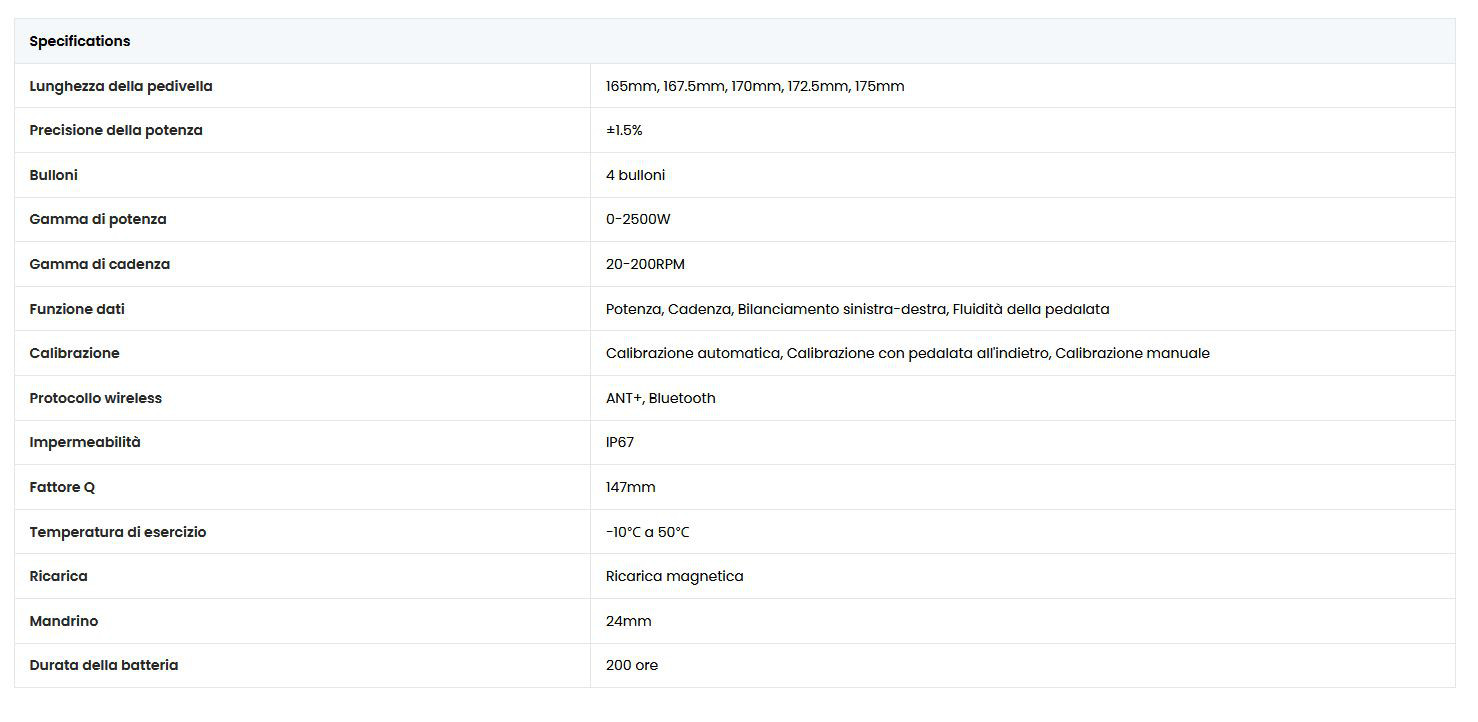The image size is (1478, 722).
Task: Click the Specifications table header
Action: tap(735, 41)
